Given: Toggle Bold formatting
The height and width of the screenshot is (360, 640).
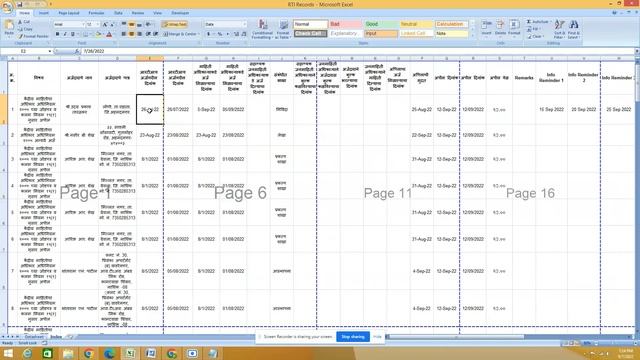Looking at the screenshot, I should tap(58, 34).
